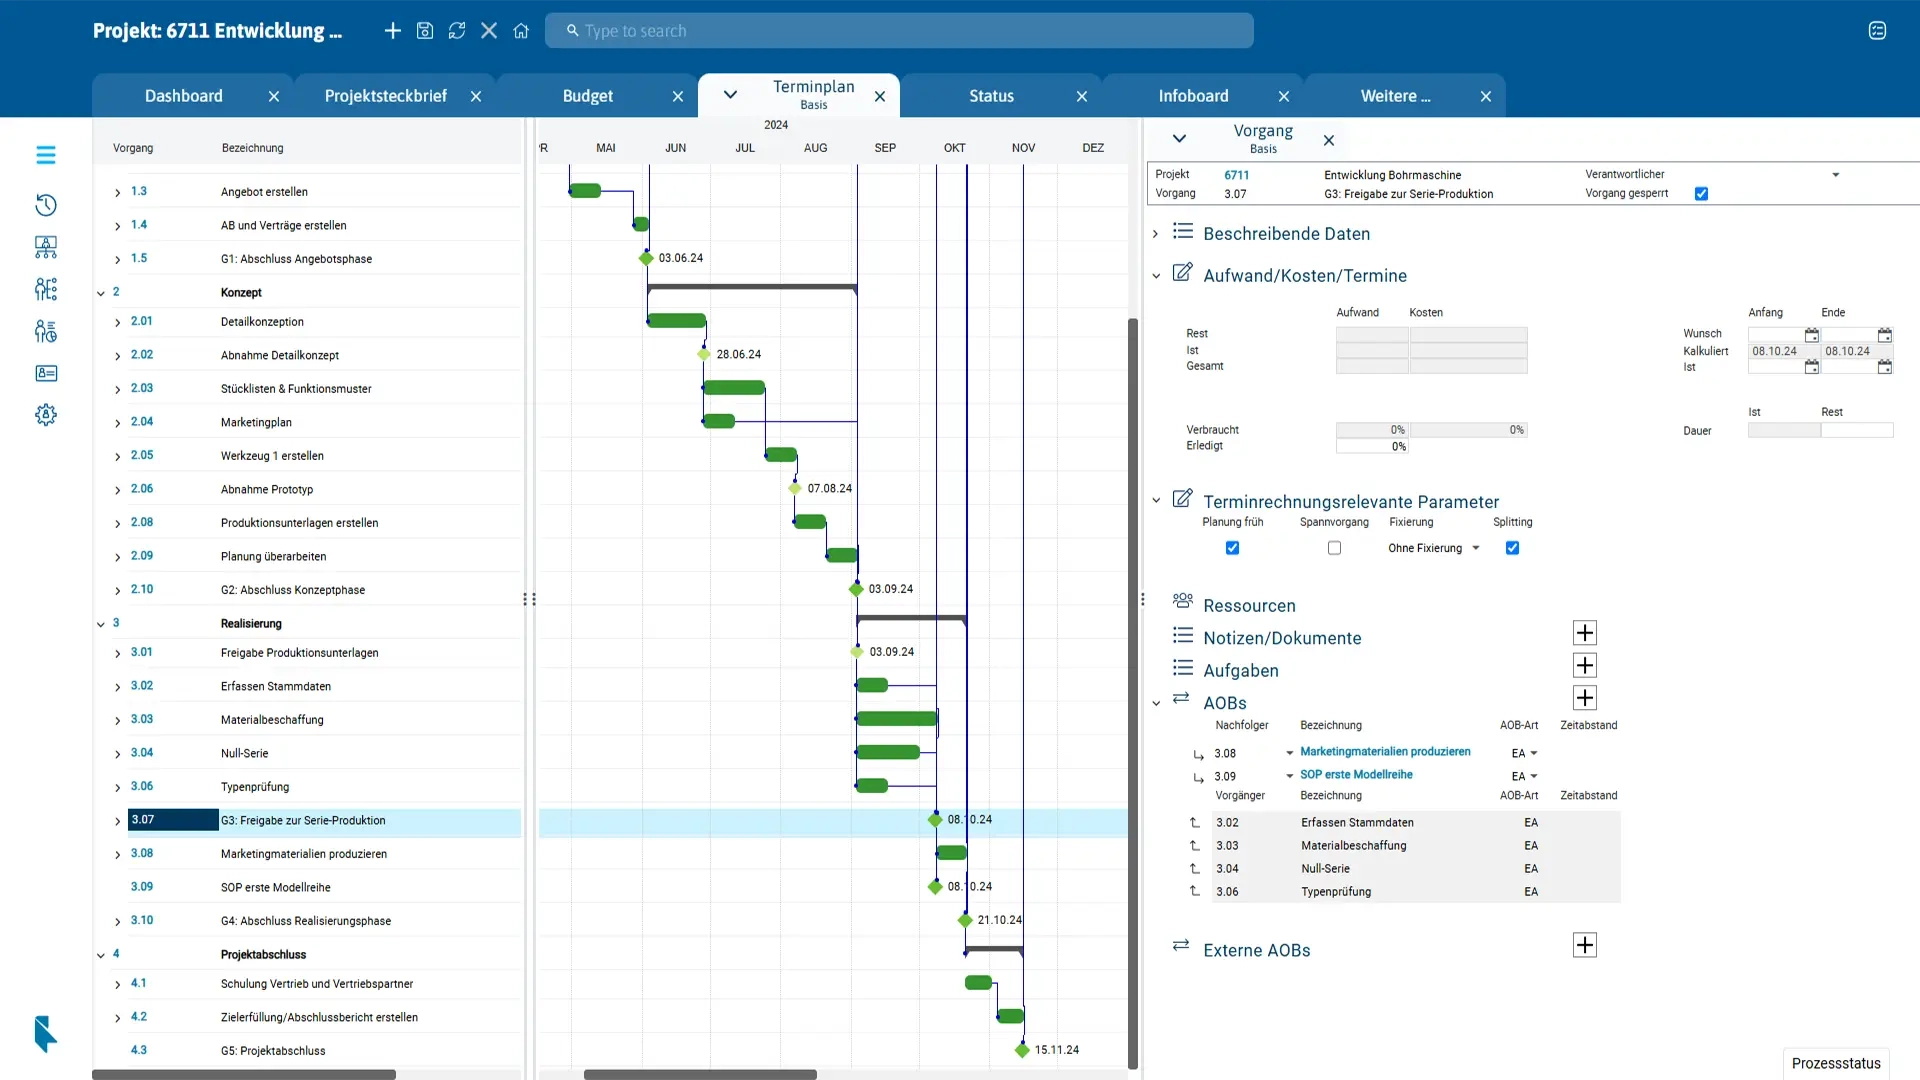This screenshot has width=1920, height=1080.
Task: Open the settings gear in left sidebar
Action: tap(46, 415)
